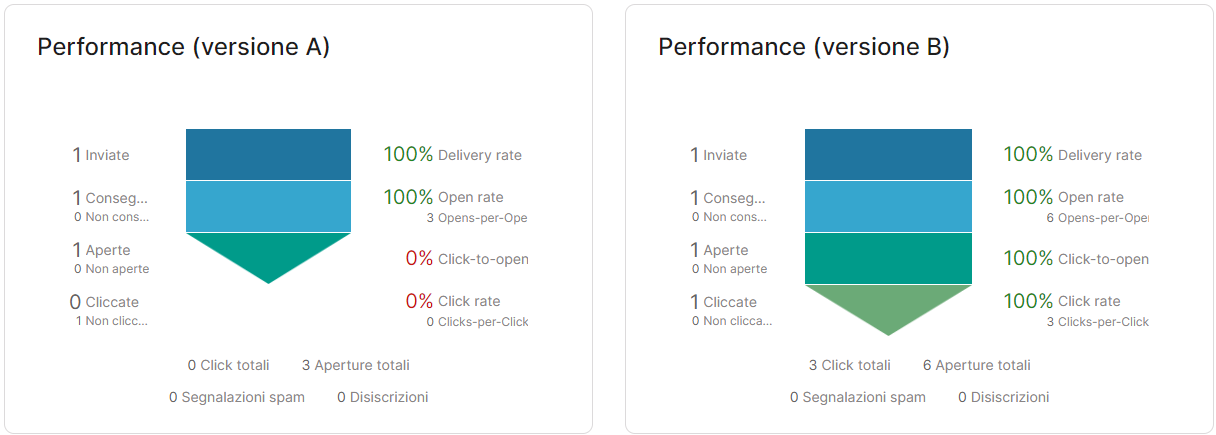
Task: Click green triangle funnel tip in versione B
Action: [888, 303]
